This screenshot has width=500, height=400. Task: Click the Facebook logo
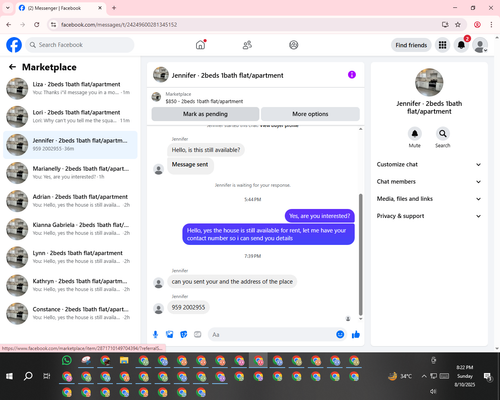[14, 45]
